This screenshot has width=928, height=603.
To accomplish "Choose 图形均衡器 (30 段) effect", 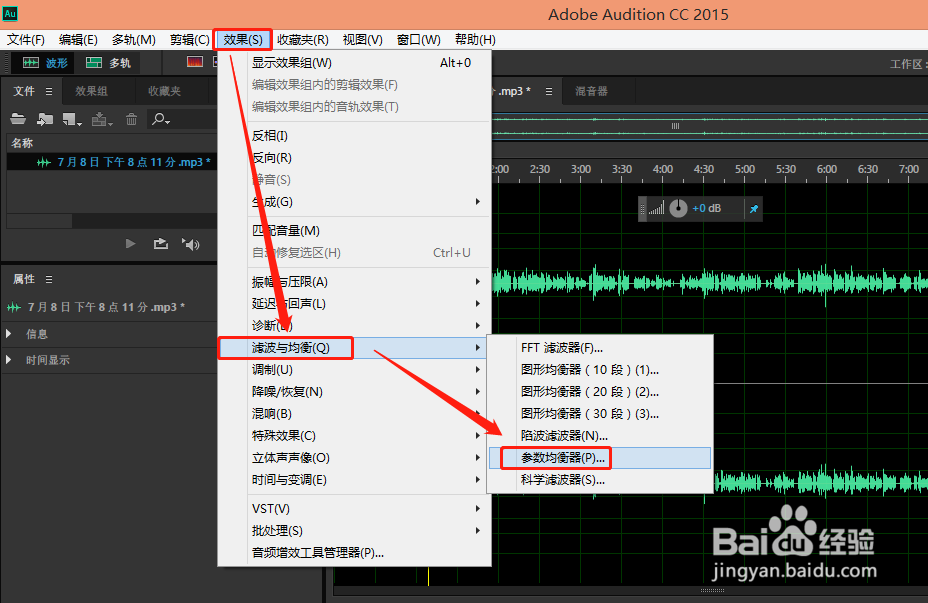I will tap(600, 414).
